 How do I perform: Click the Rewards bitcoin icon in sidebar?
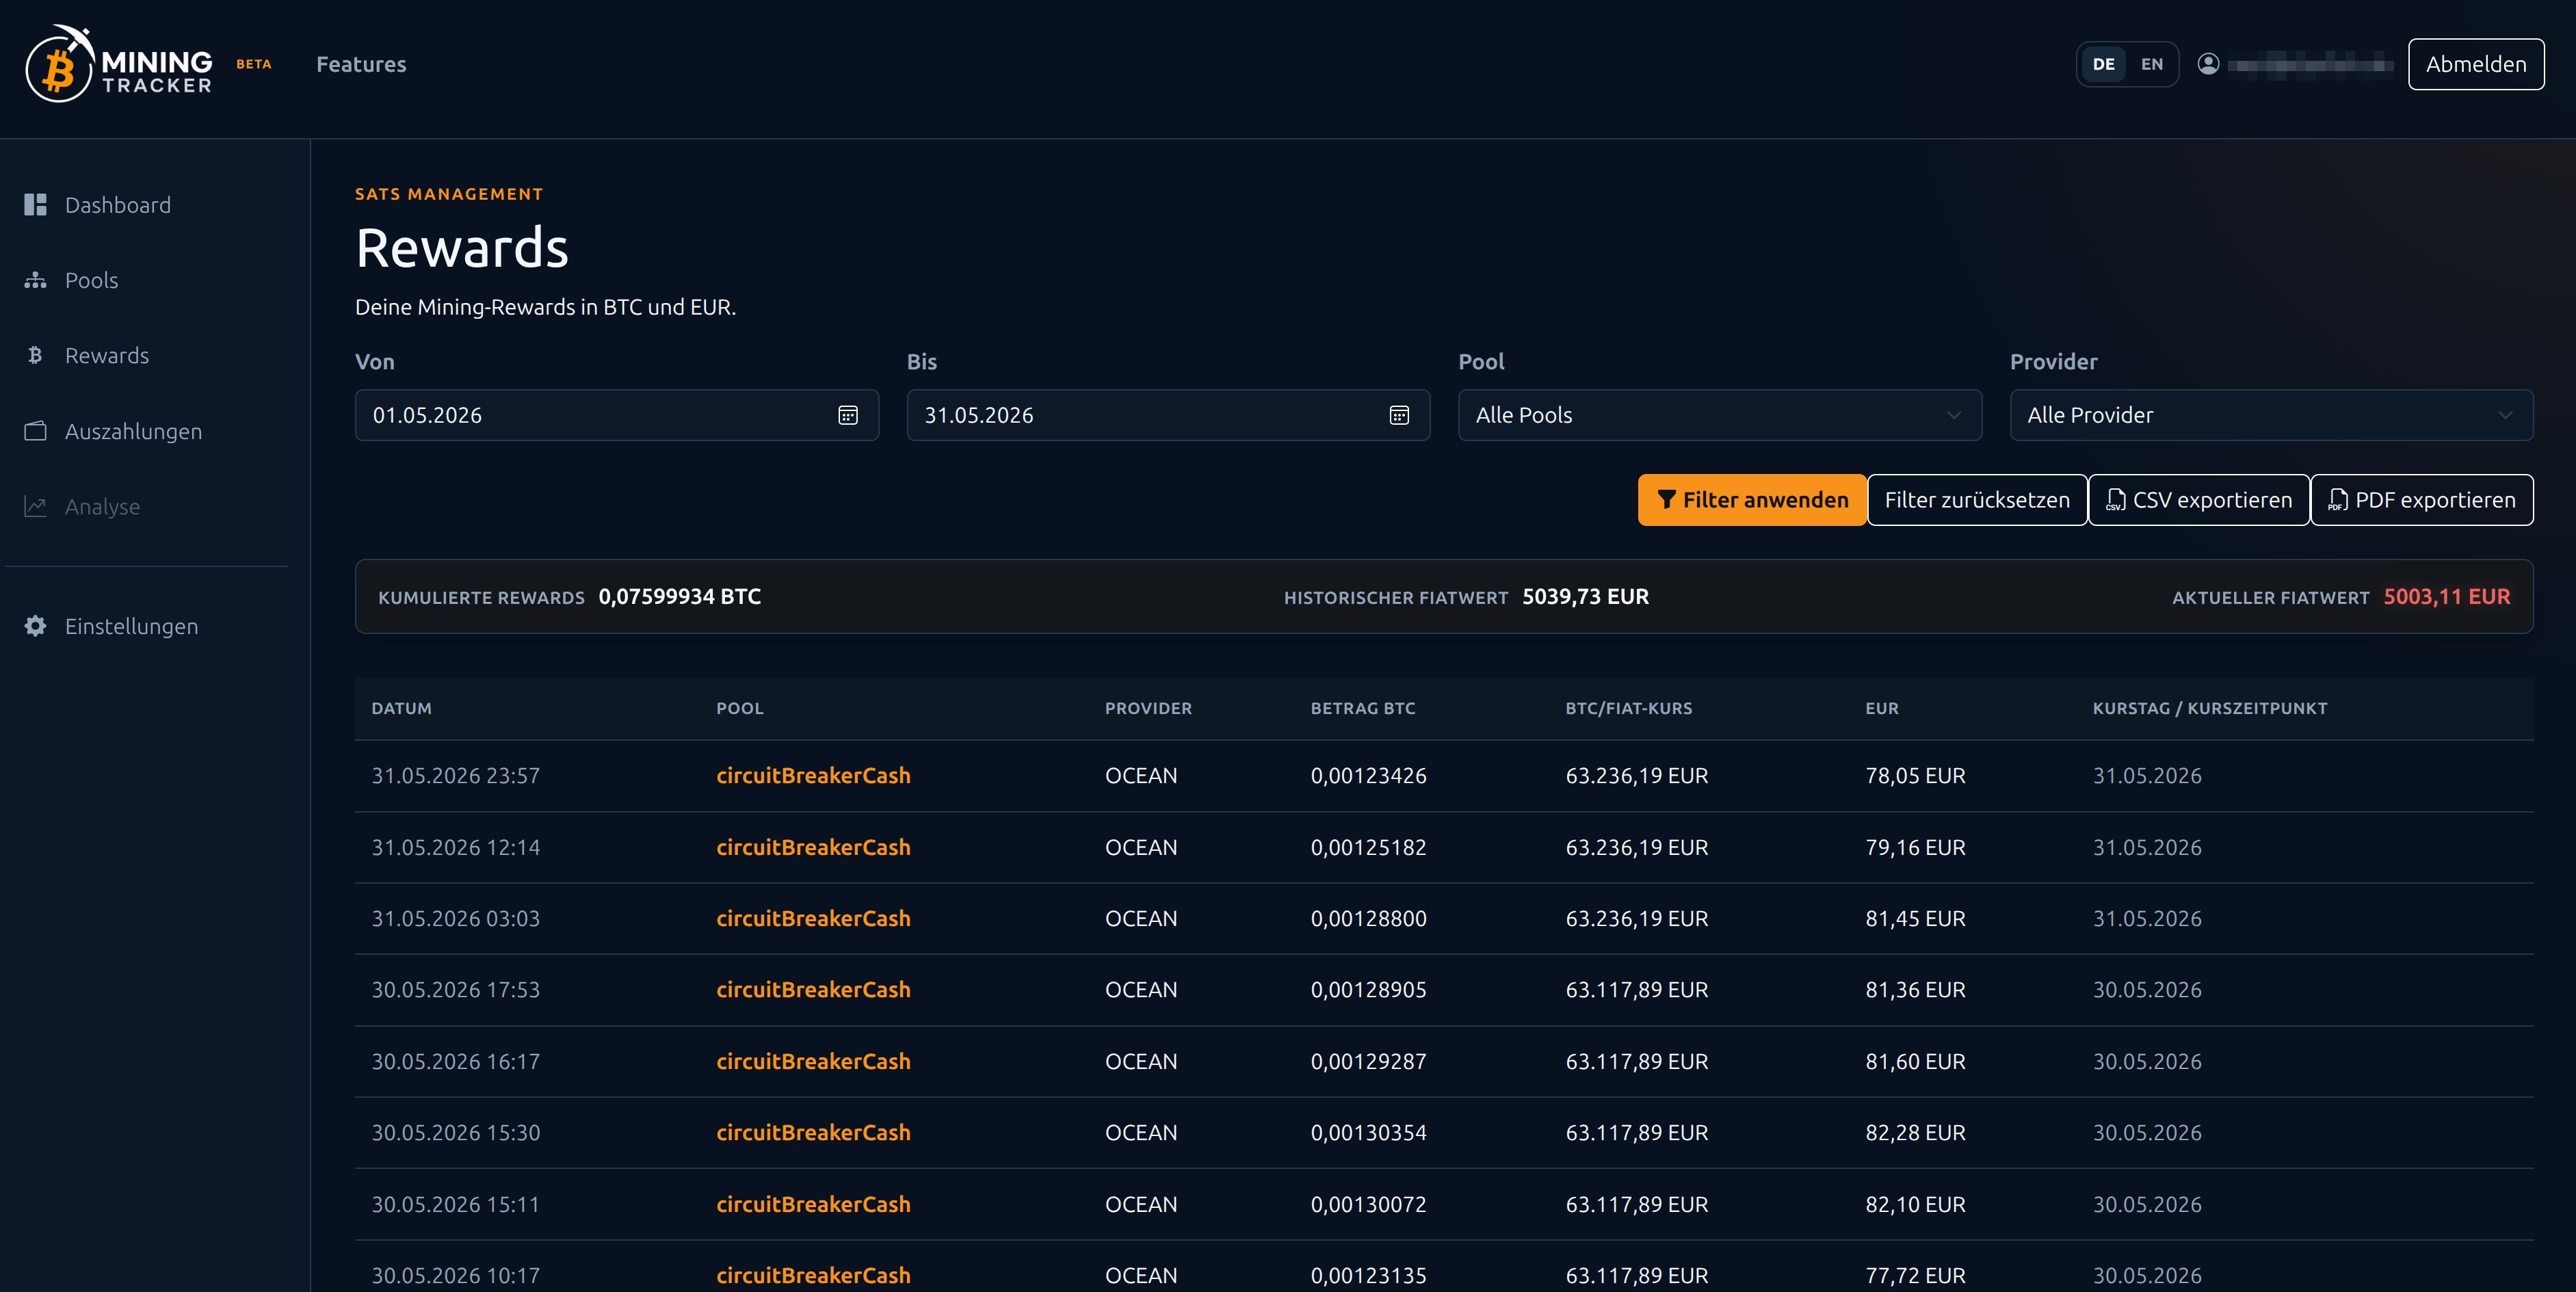[x=36, y=355]
